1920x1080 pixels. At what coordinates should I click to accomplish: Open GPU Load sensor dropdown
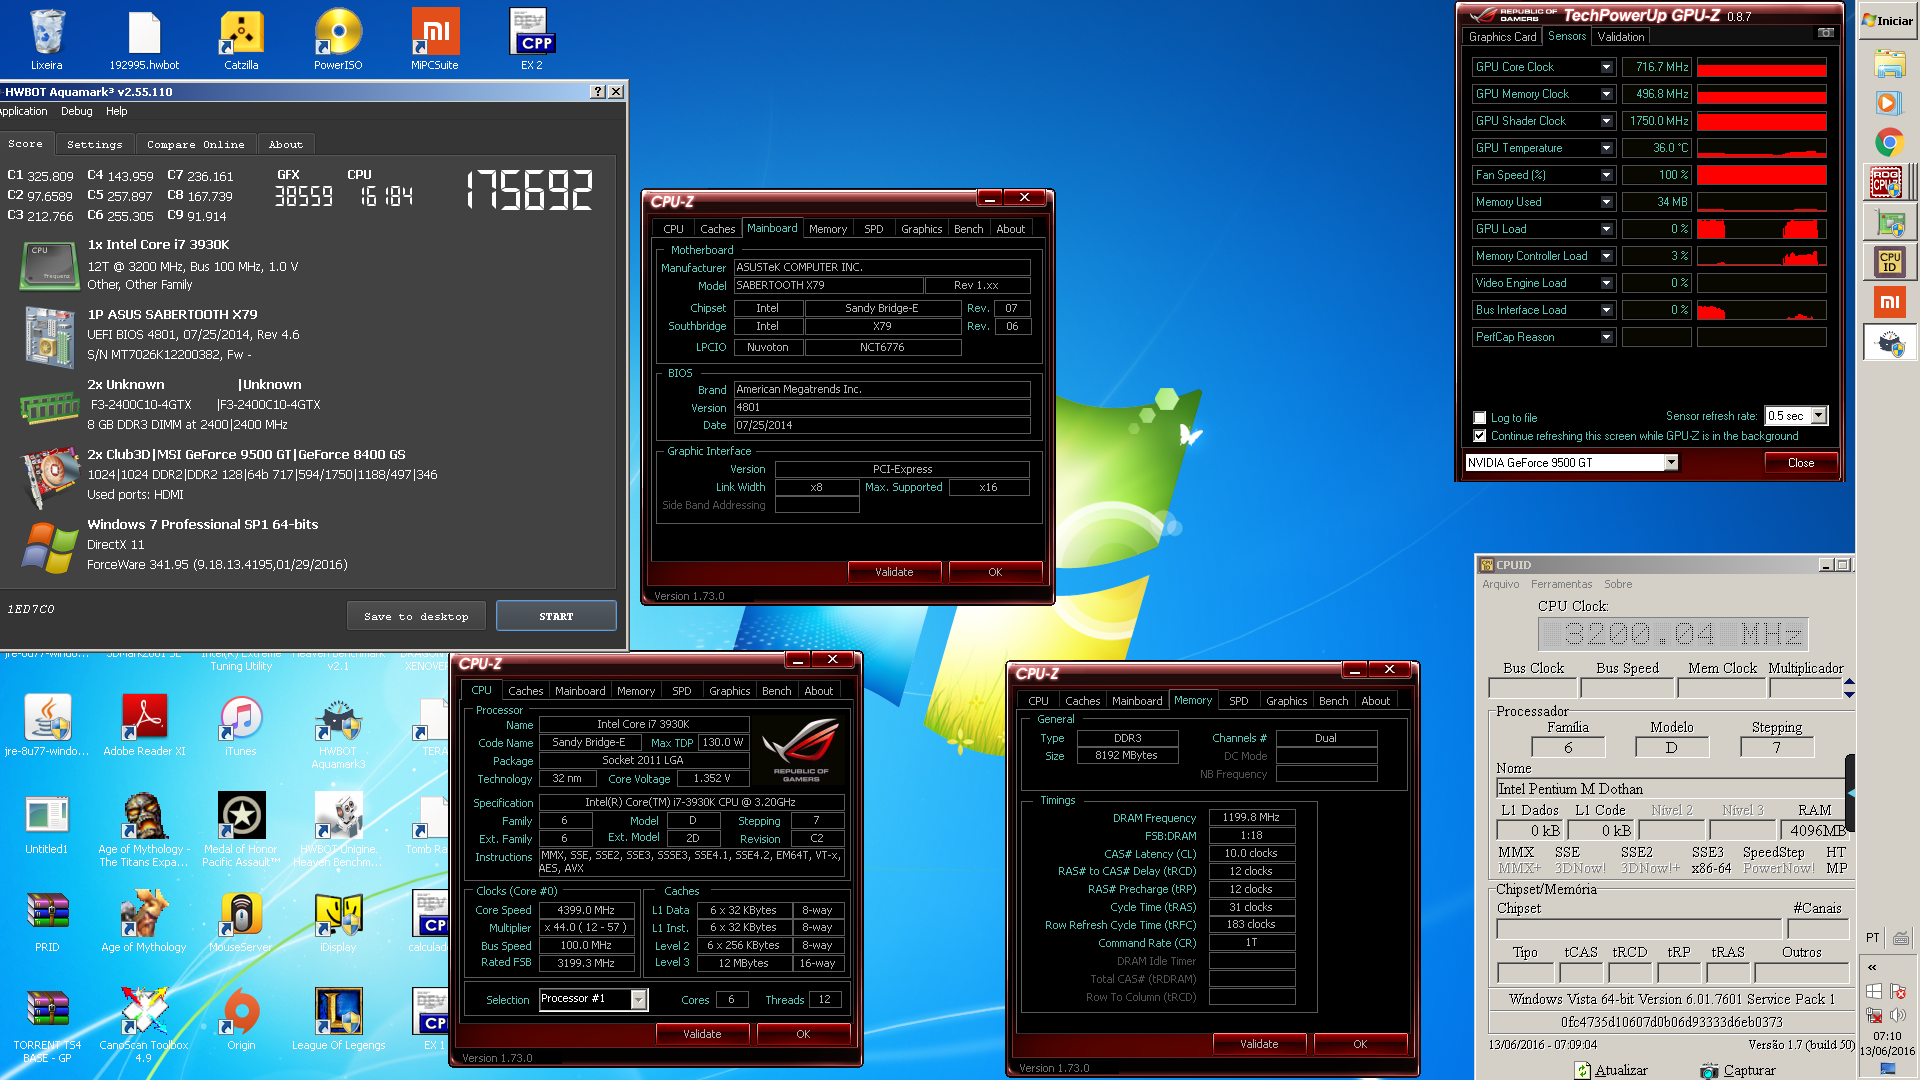pos(1606,229)
